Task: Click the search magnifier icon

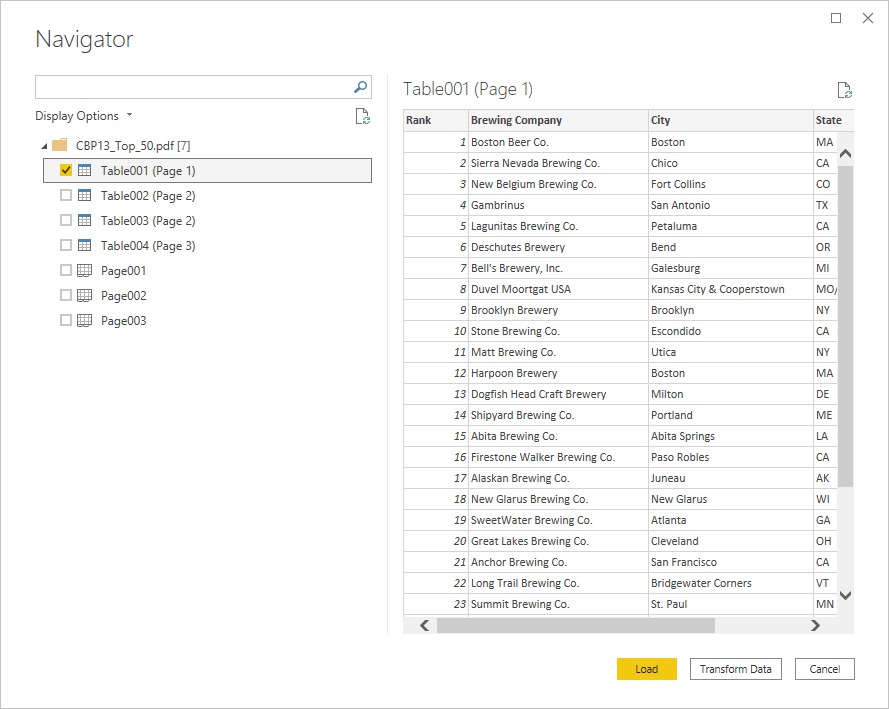Action: [360, 87]
